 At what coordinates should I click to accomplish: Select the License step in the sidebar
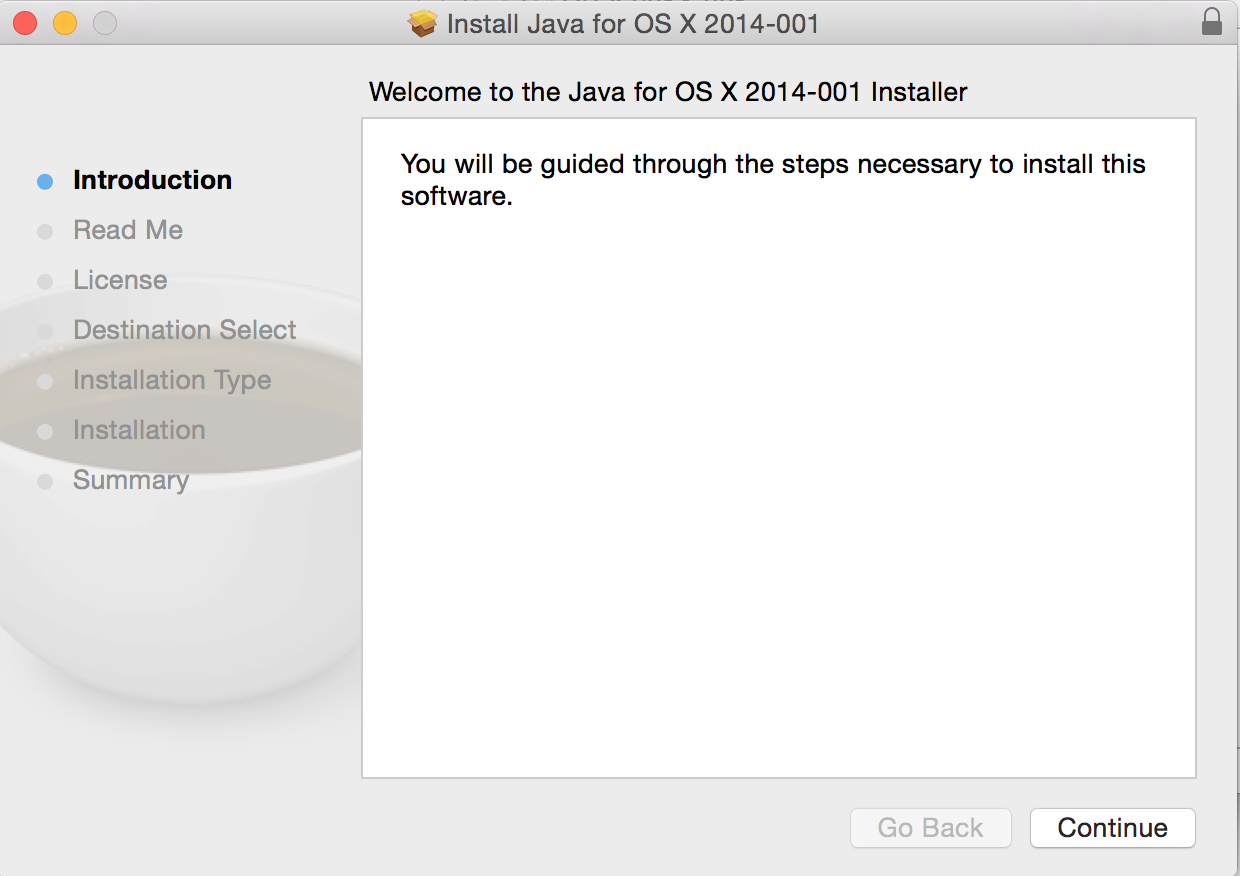pos(120,280)
